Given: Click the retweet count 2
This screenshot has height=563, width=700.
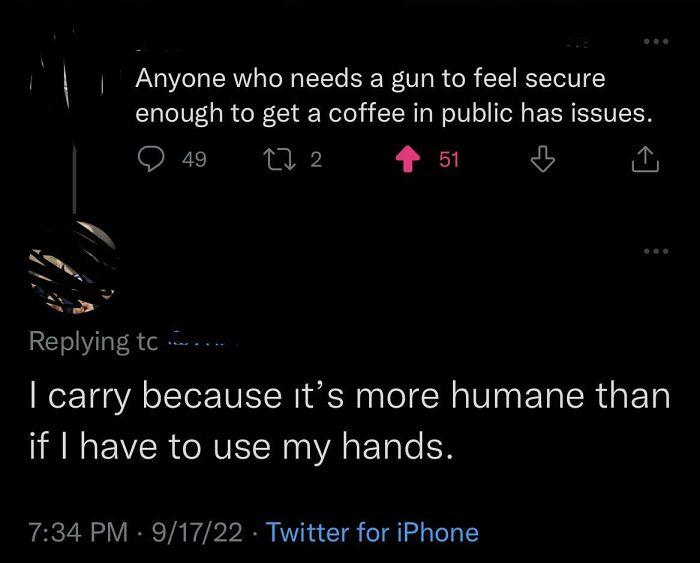Looking at the screenshot, I should (315, 159).
